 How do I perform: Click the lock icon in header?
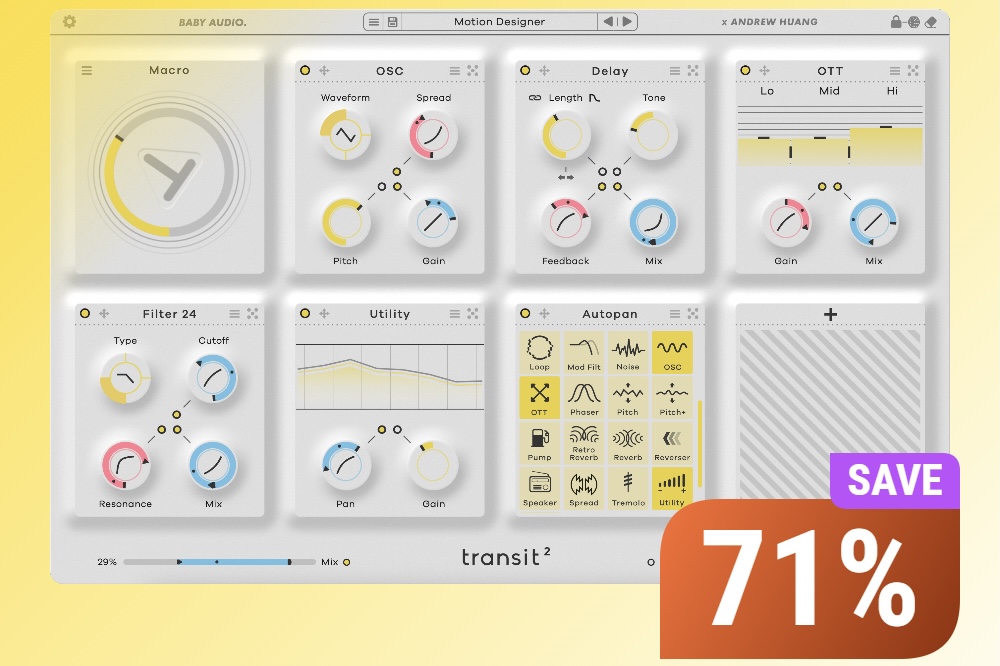coord(896,22)
